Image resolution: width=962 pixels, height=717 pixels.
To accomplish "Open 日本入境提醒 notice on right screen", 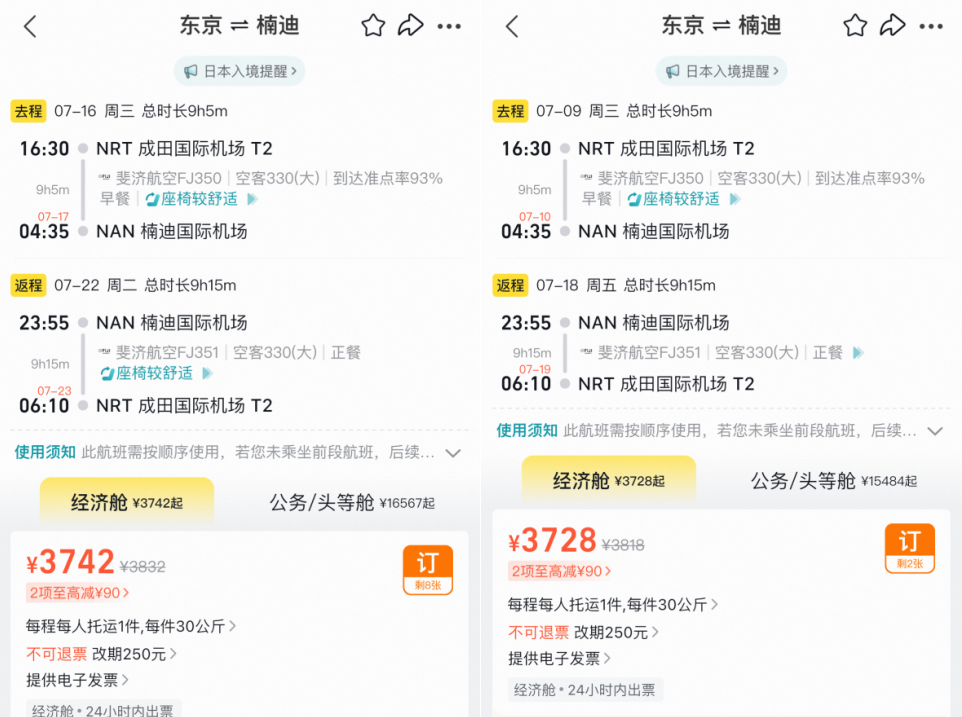I will point(722,71).
